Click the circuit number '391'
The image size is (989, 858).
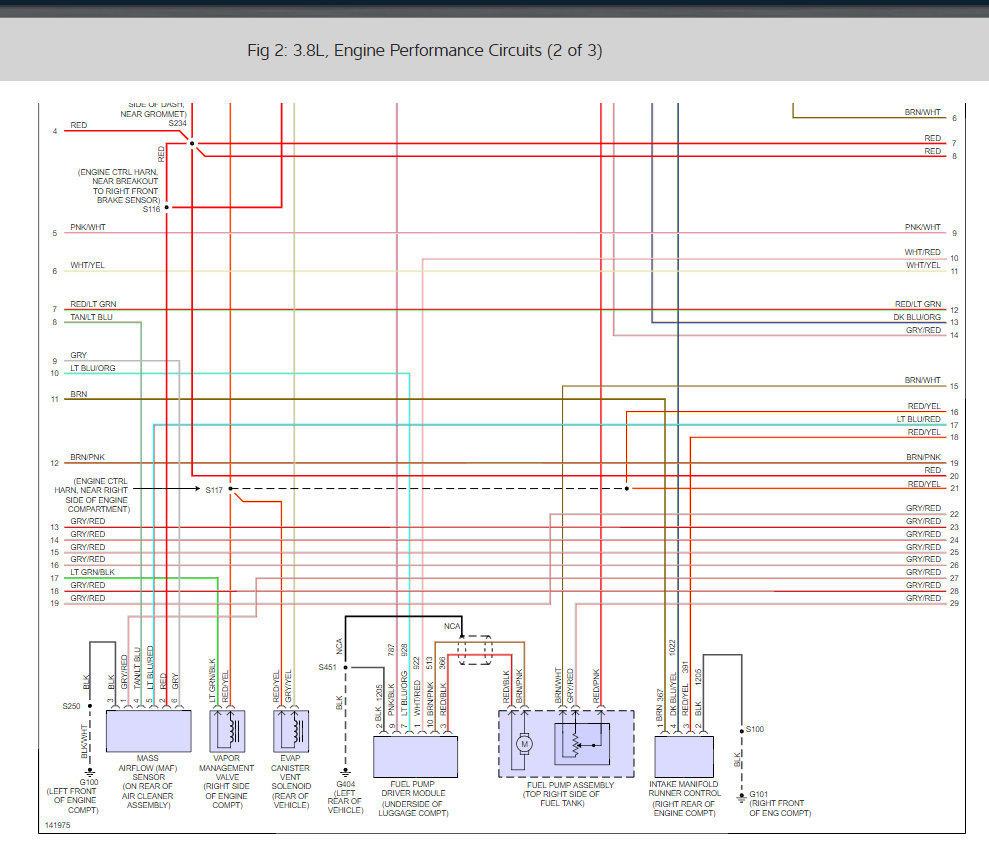686,667
